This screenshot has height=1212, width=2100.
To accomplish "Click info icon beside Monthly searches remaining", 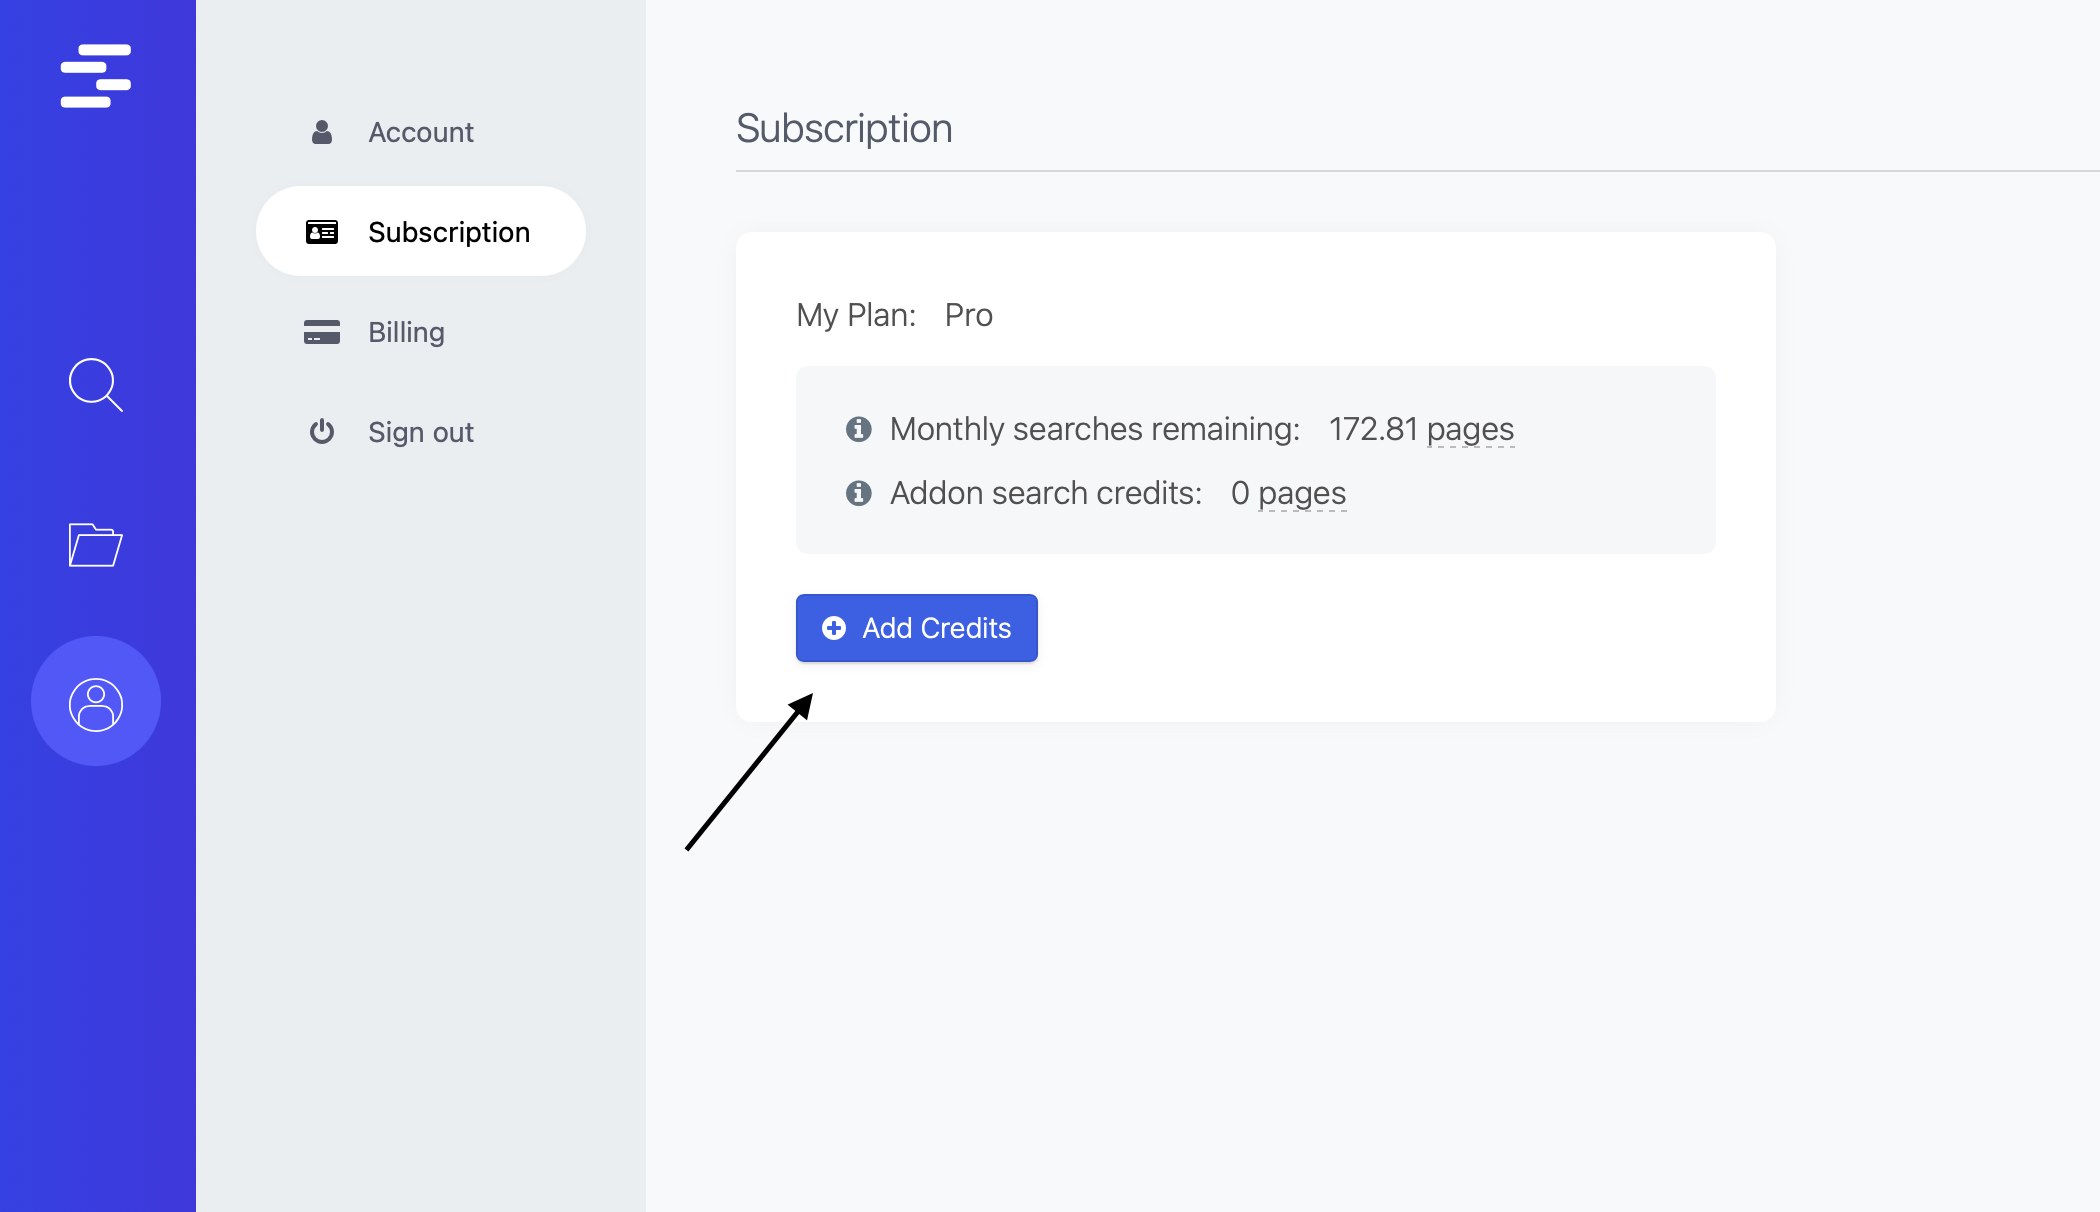I will click(x=858, y=429).
